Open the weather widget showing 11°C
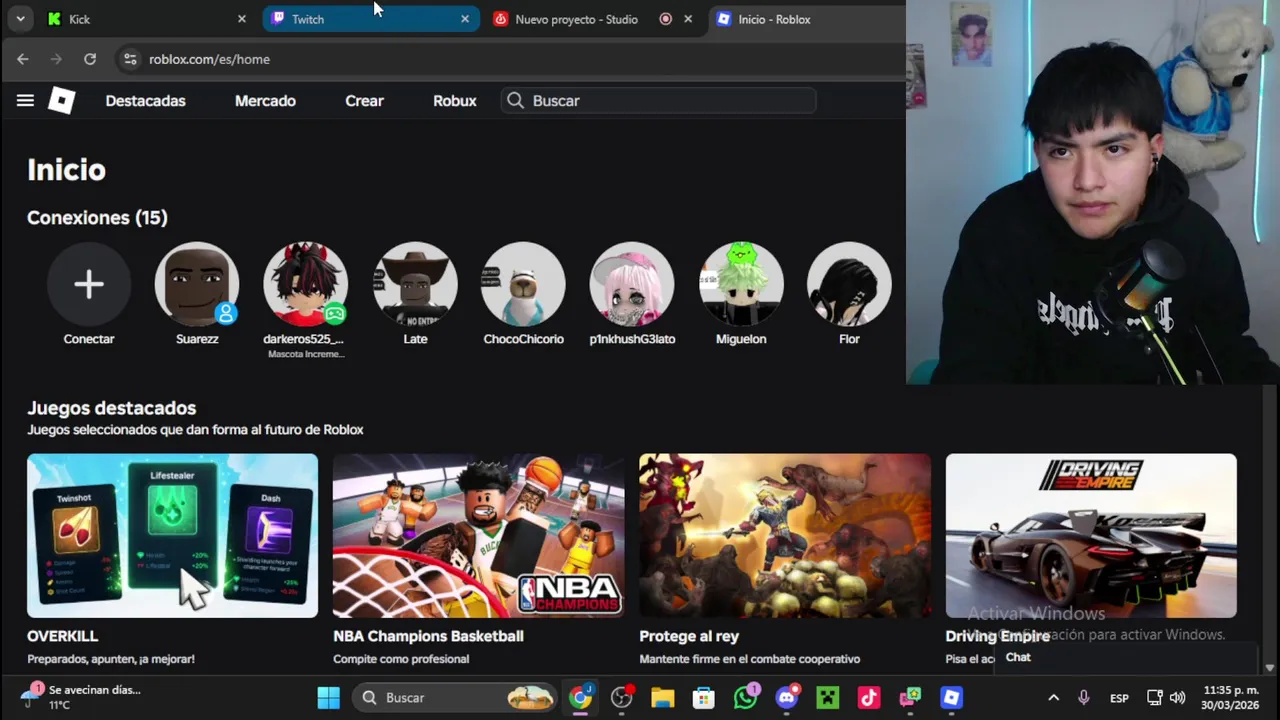Viewport: 1280px width, 720px height. click(80, 697)
